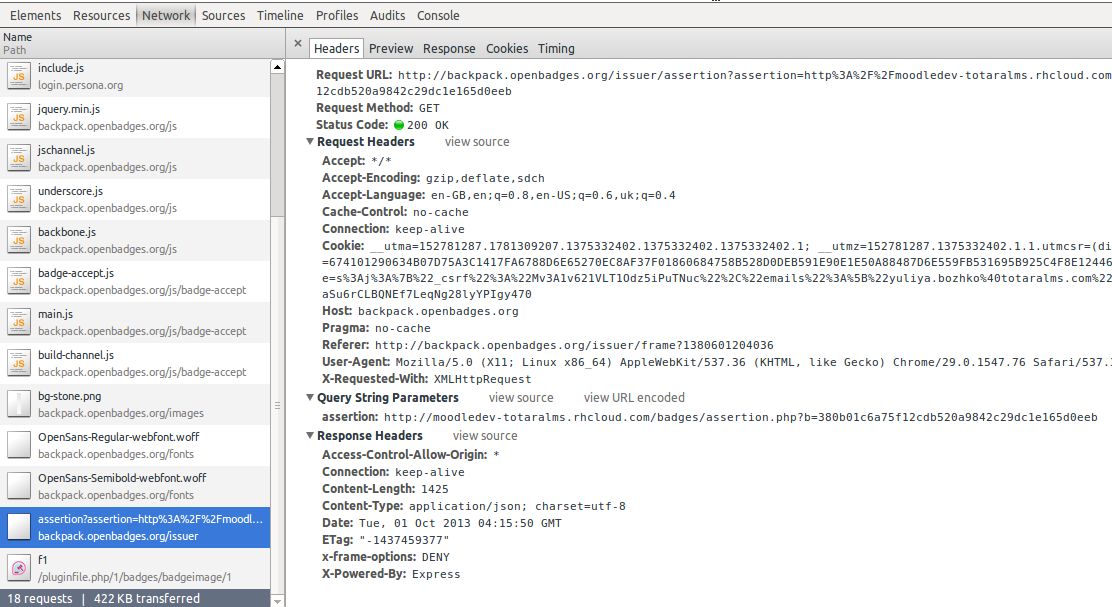Open the Elements panel
This screenshot has width=1112, height=607.
coord(35,16)
